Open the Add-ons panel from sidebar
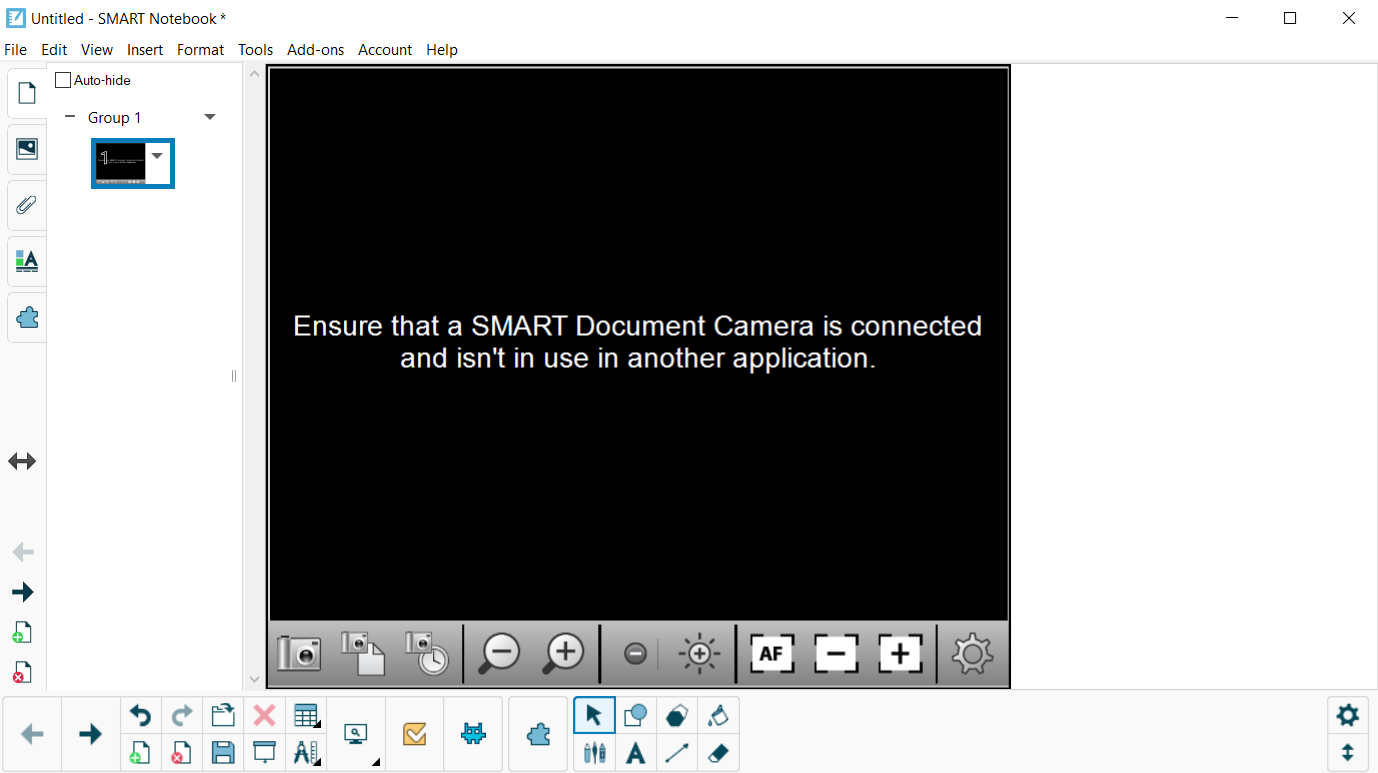 coord(26,317)
